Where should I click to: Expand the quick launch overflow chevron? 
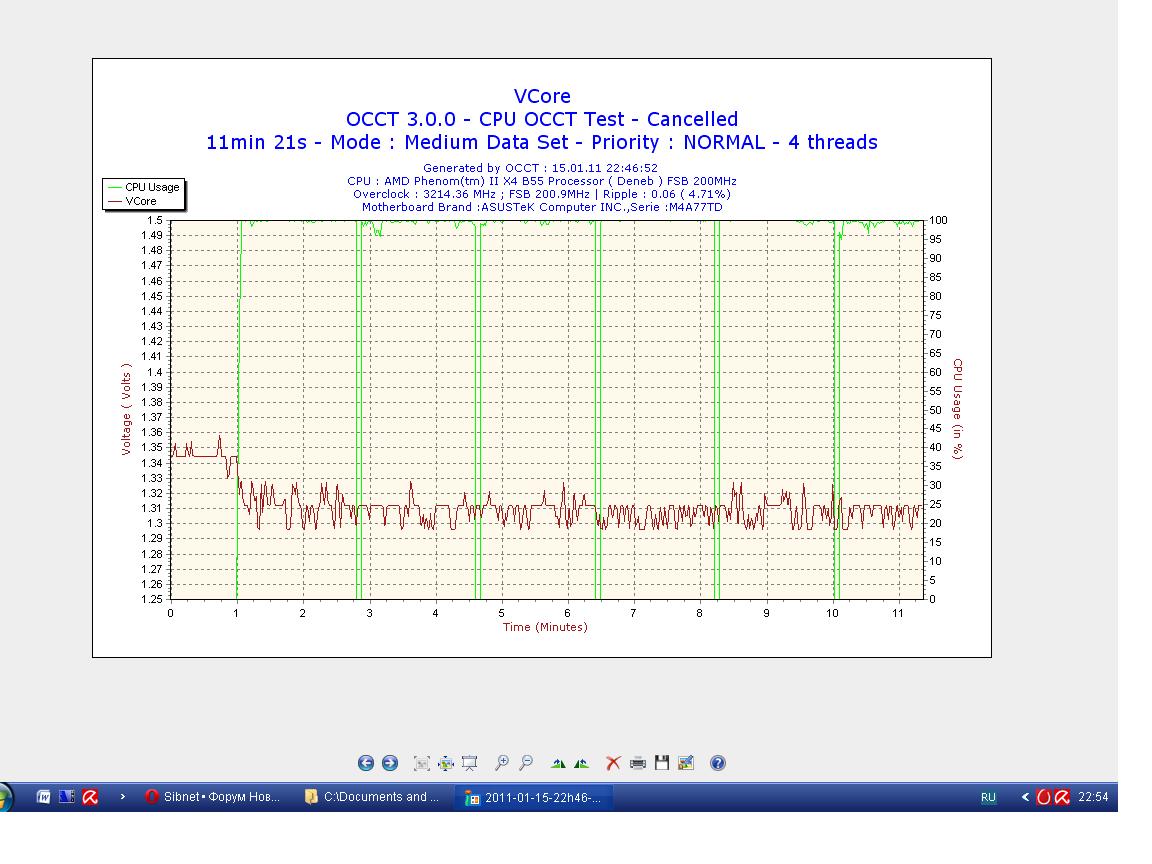pos(123,797)
